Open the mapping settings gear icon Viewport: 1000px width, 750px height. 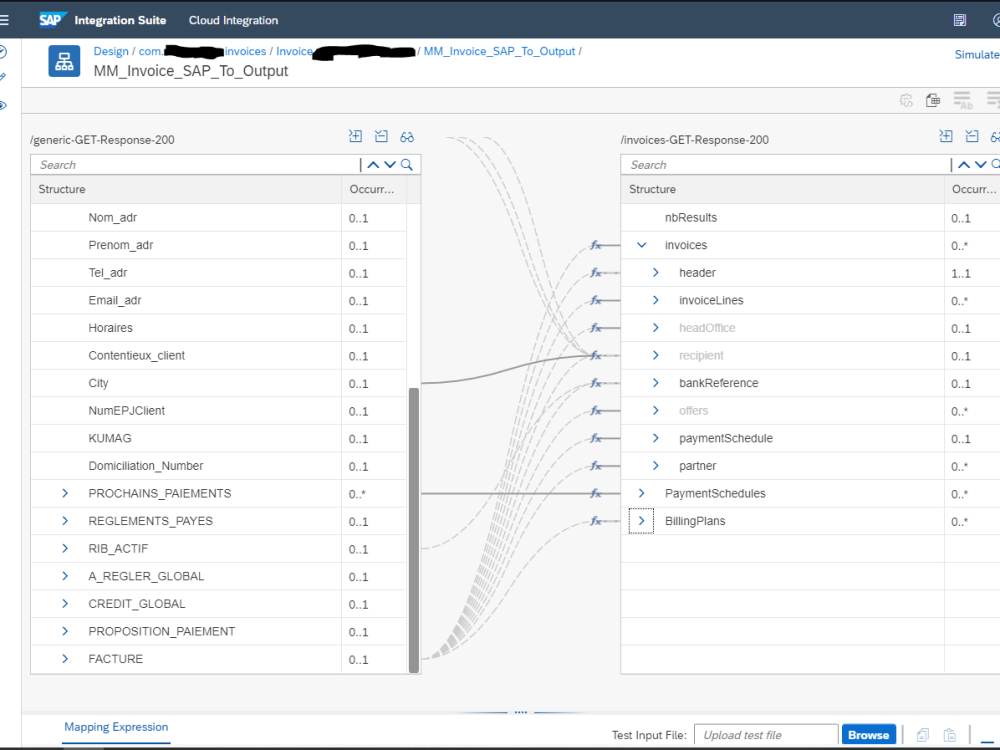(x=906, y=100)
